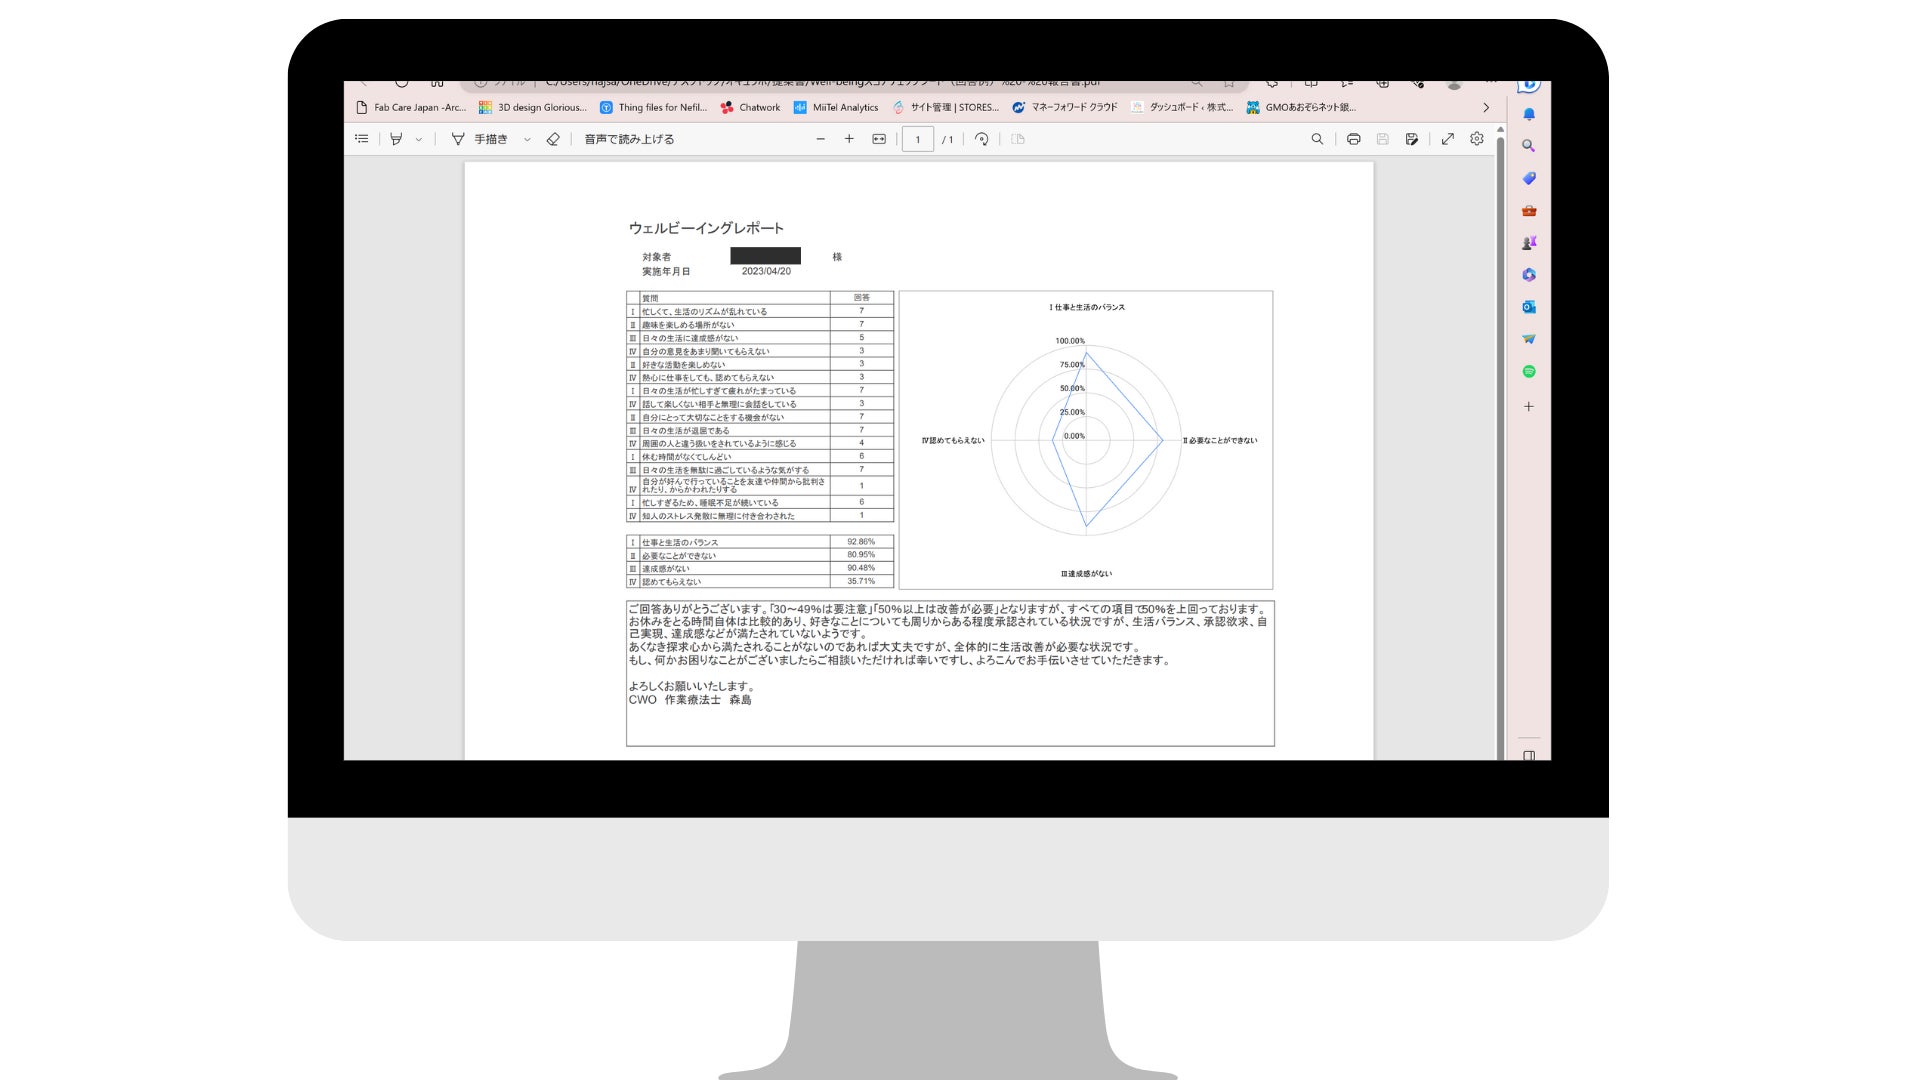This screenshot has width=1920, height=1080.
Task: Open the PDF table of contents icon
Action: pyautogui.click(x=362, y=139)
